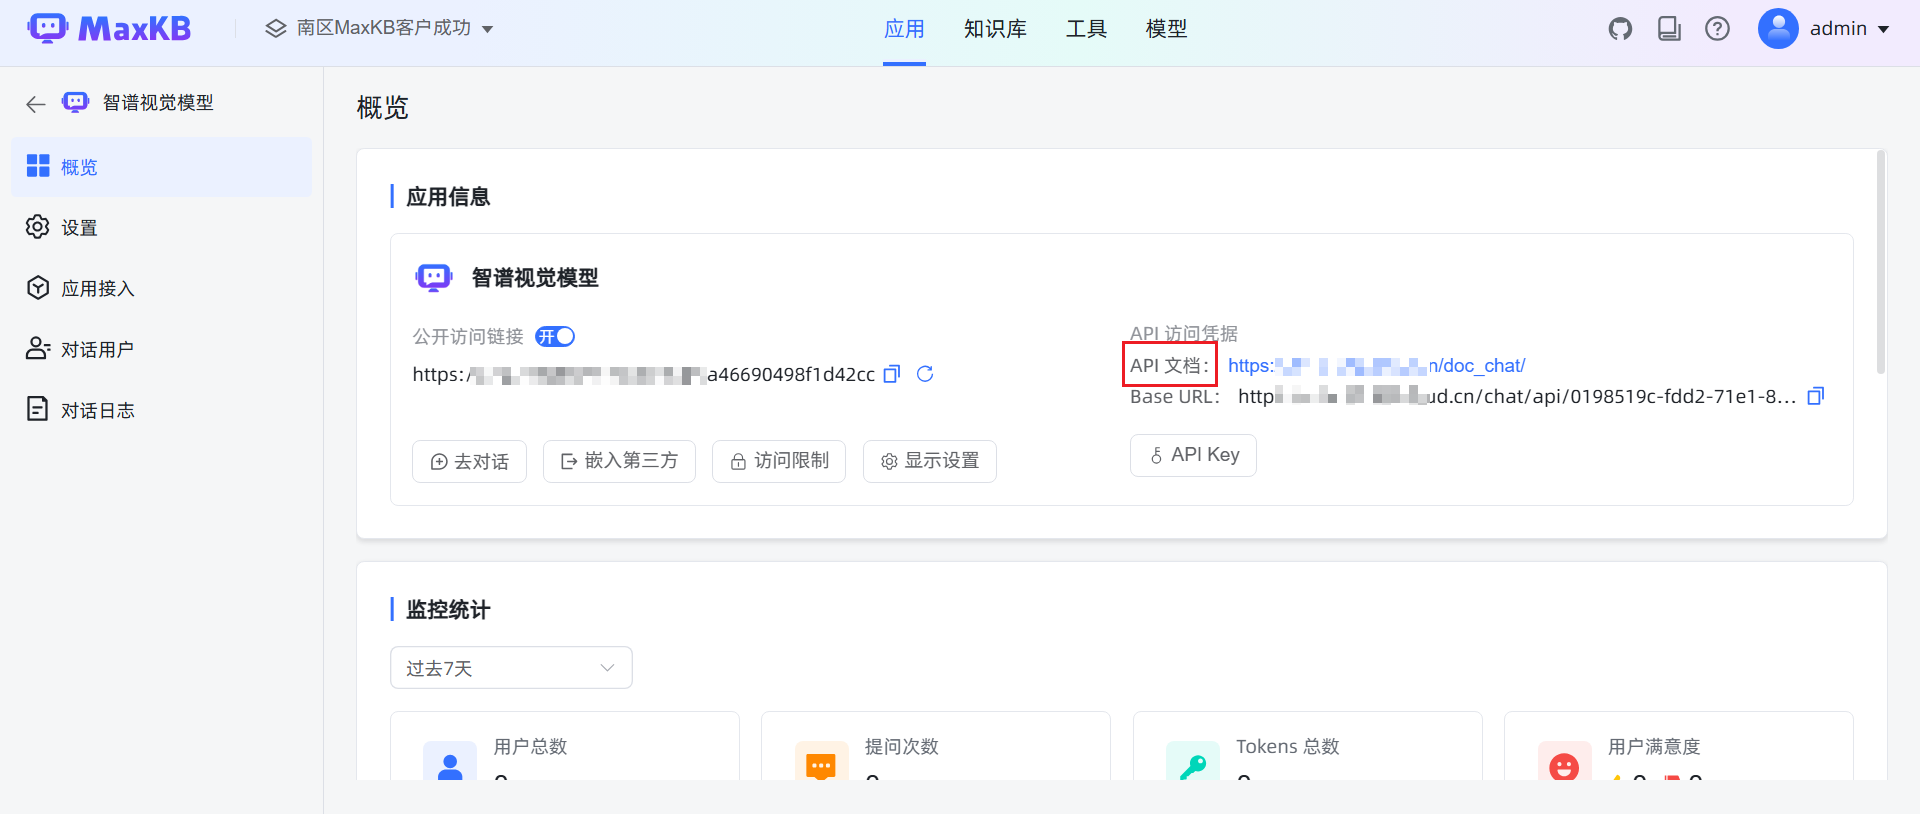Open the doc_chat API documentation link
Image resolution: width=1920 pixels, height=814 pixels.
coord(1376,366)
